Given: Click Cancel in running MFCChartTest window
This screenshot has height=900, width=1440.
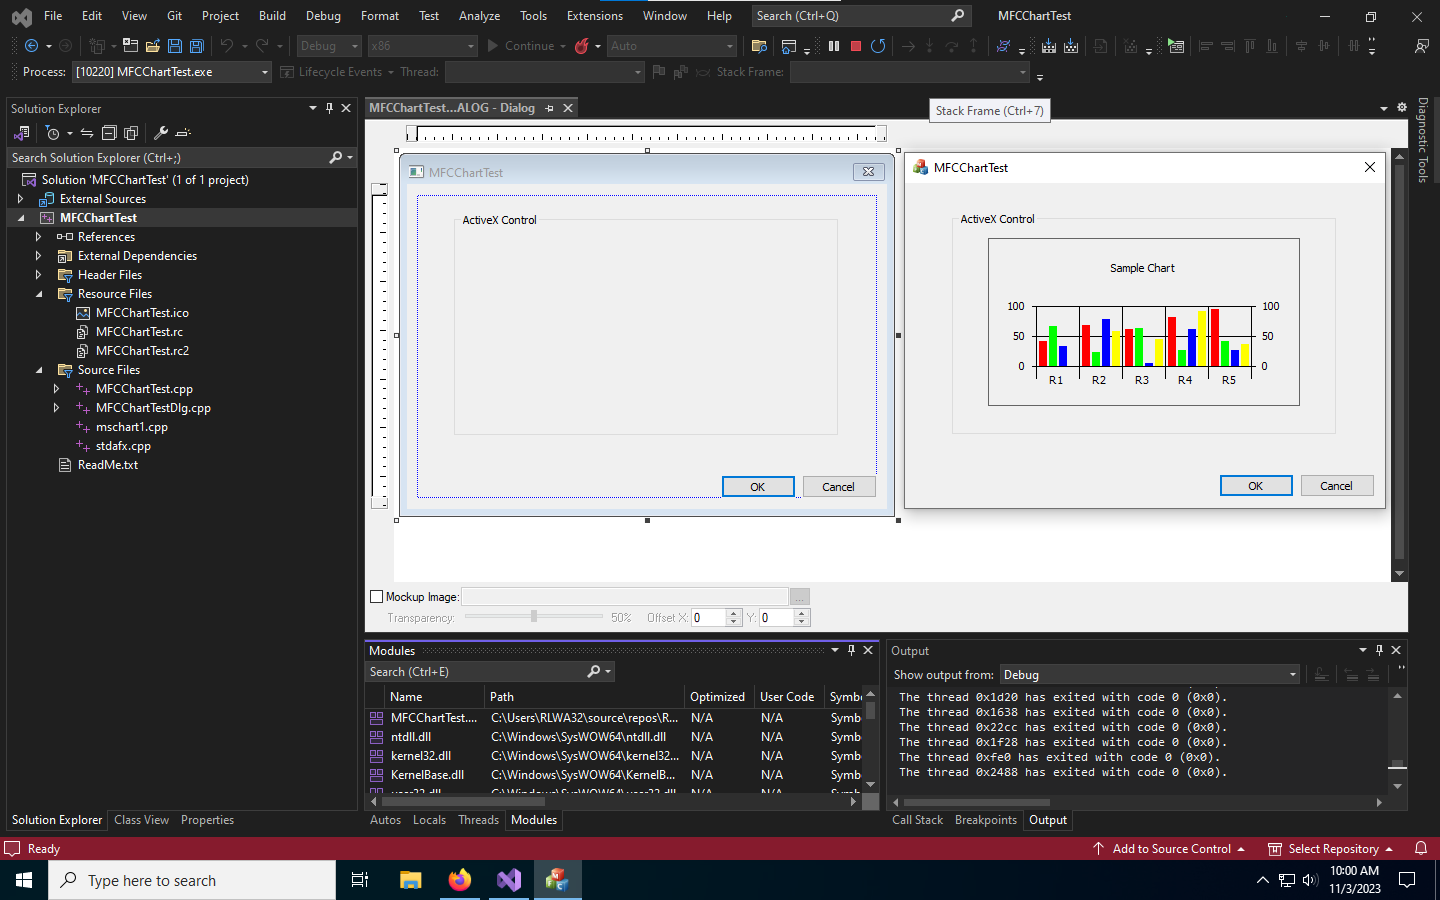Looking at the screenshot, I should click(x=1337, y=486).
